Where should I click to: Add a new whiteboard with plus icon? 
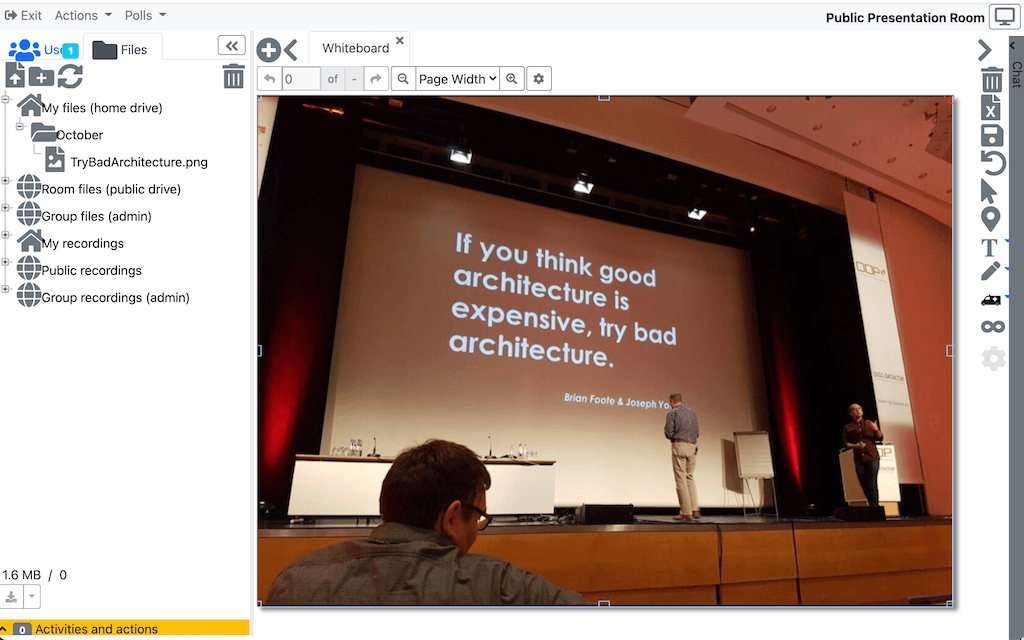point(268,50)
